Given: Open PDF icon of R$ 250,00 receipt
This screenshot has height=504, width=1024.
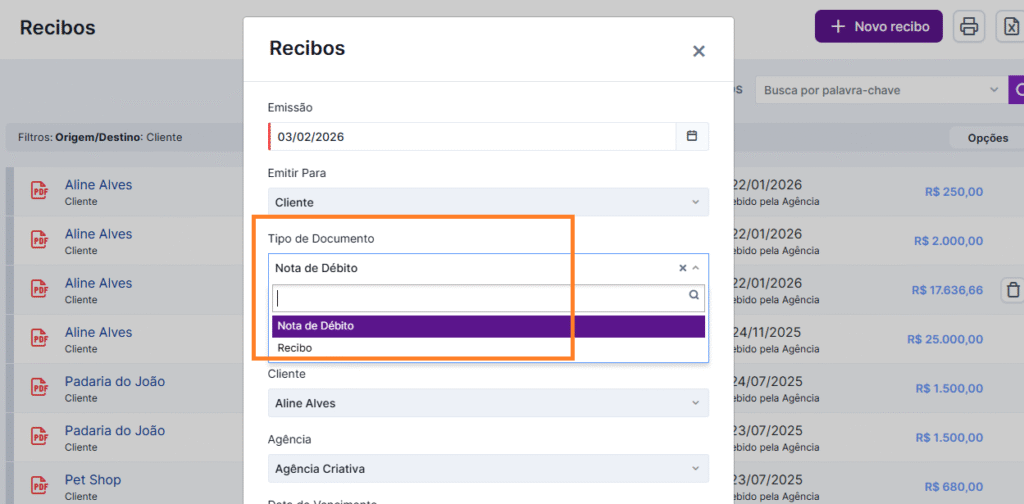Looking at the screenshot, I should (40, 191).
